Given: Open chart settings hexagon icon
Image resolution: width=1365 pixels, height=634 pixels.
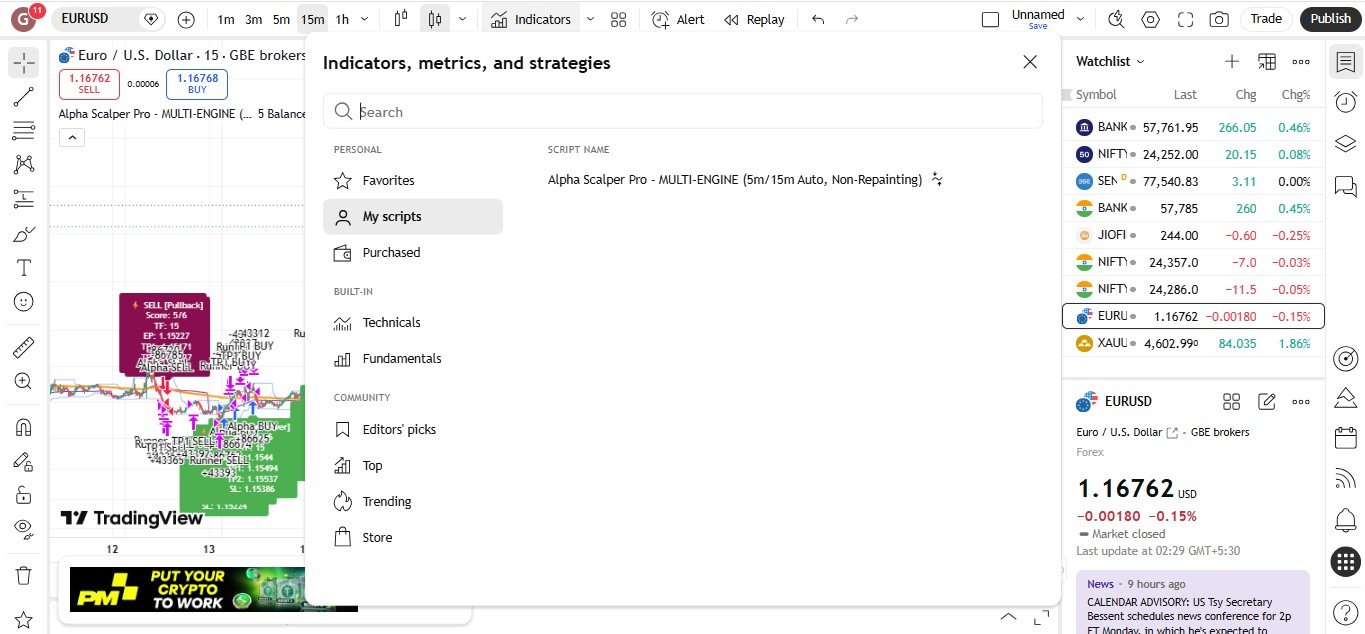Looking at the screenshot, I should click(x=1151, y=19).
